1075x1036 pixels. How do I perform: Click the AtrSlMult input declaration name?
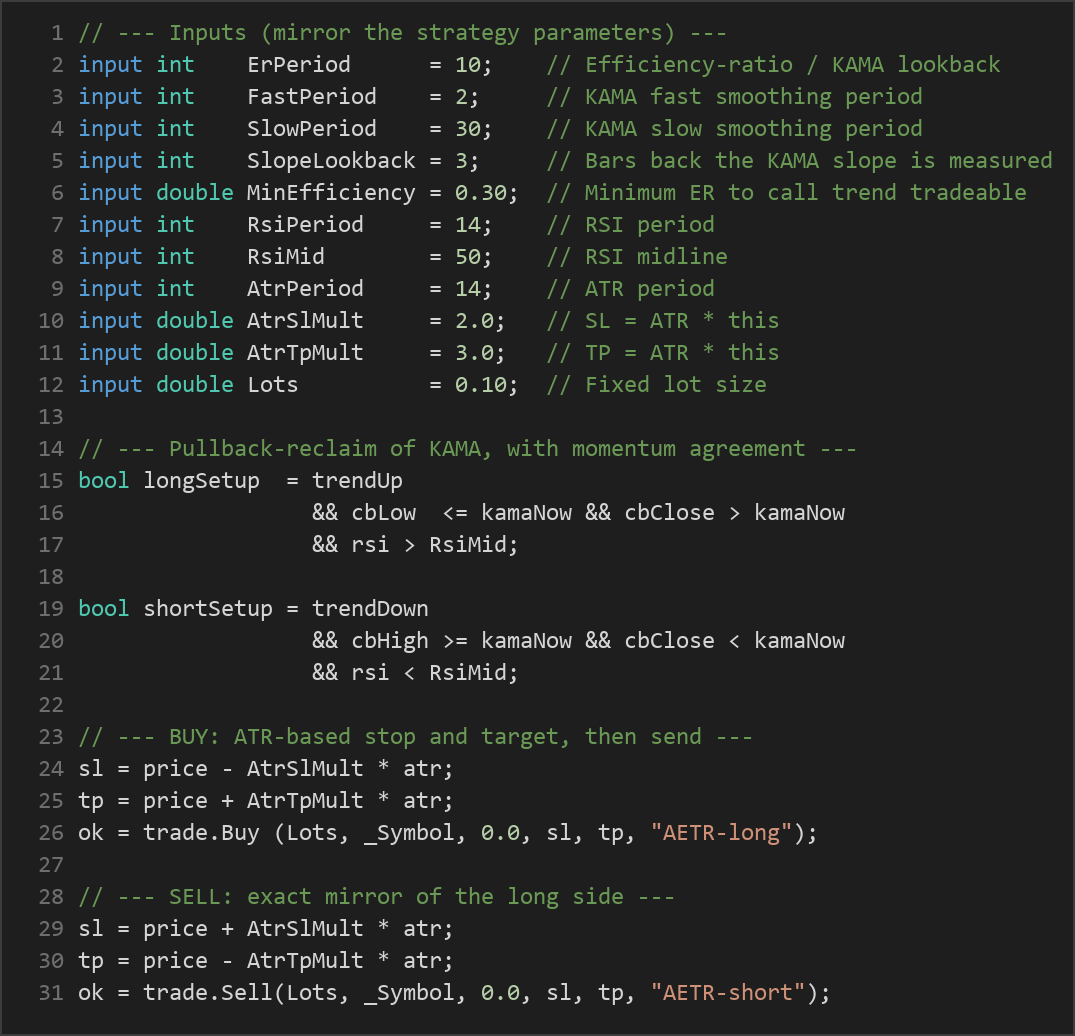pyautogui.click(x=305, y=321)
